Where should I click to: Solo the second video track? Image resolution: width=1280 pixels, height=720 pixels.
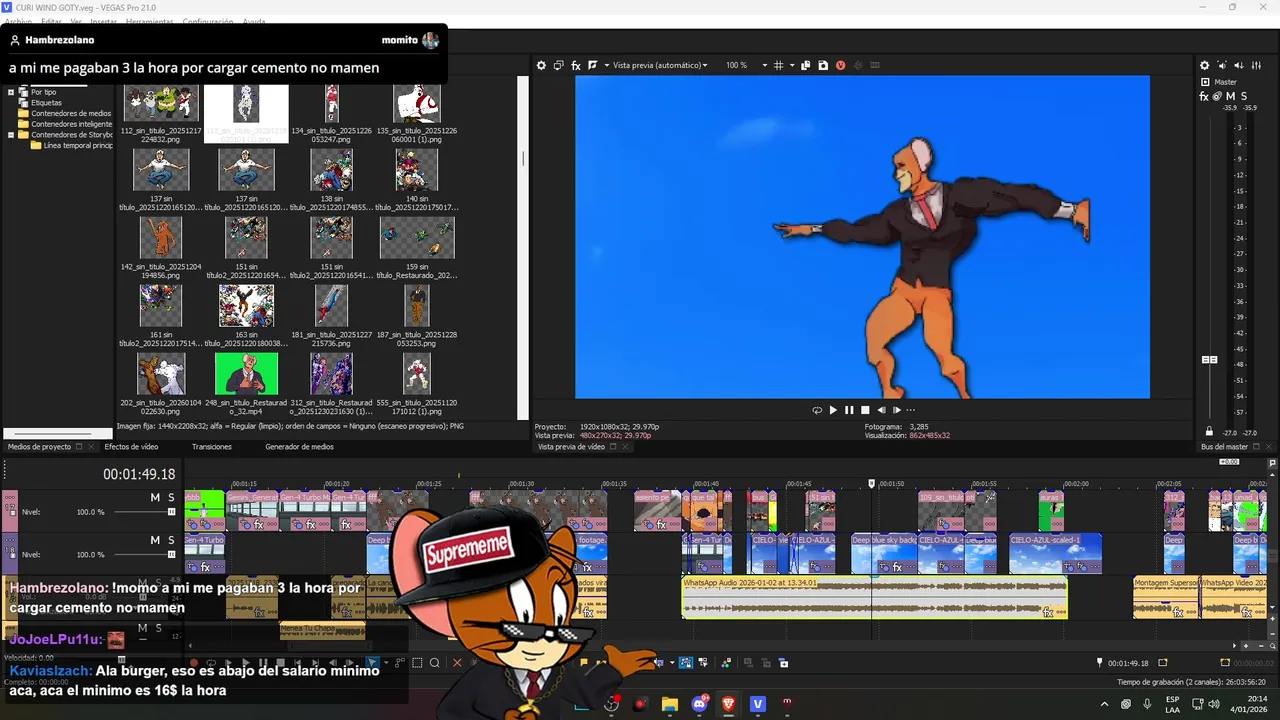[x=171, y=540]
